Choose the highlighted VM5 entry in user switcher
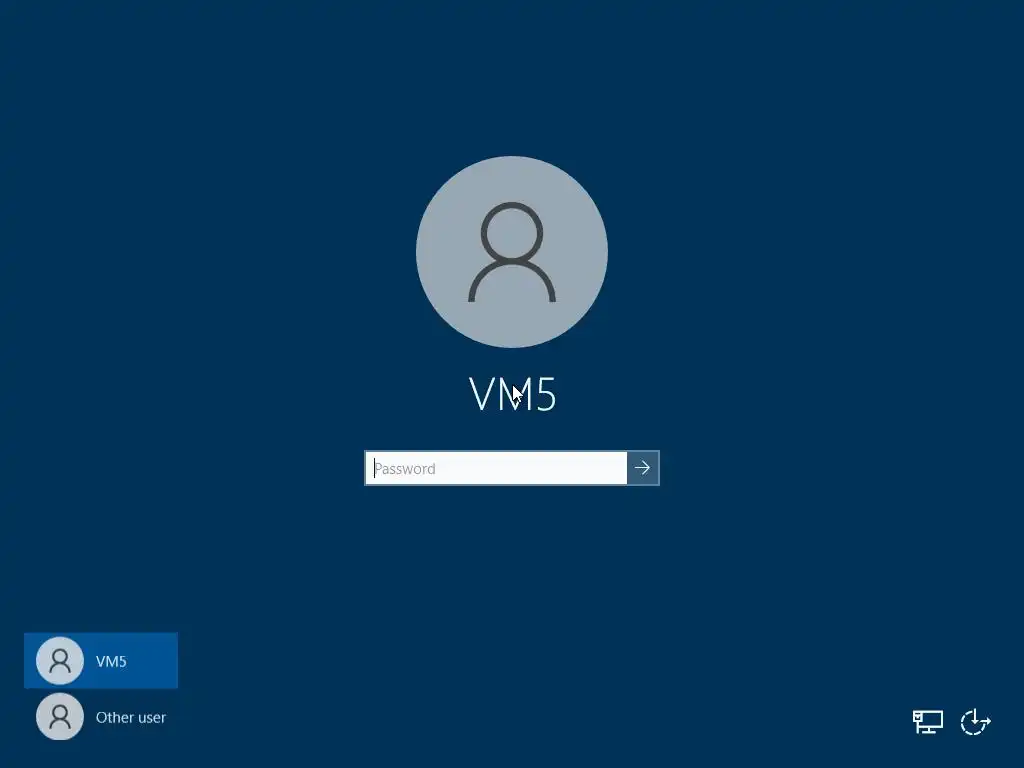The image size is (1024, 768). (101, 660)
